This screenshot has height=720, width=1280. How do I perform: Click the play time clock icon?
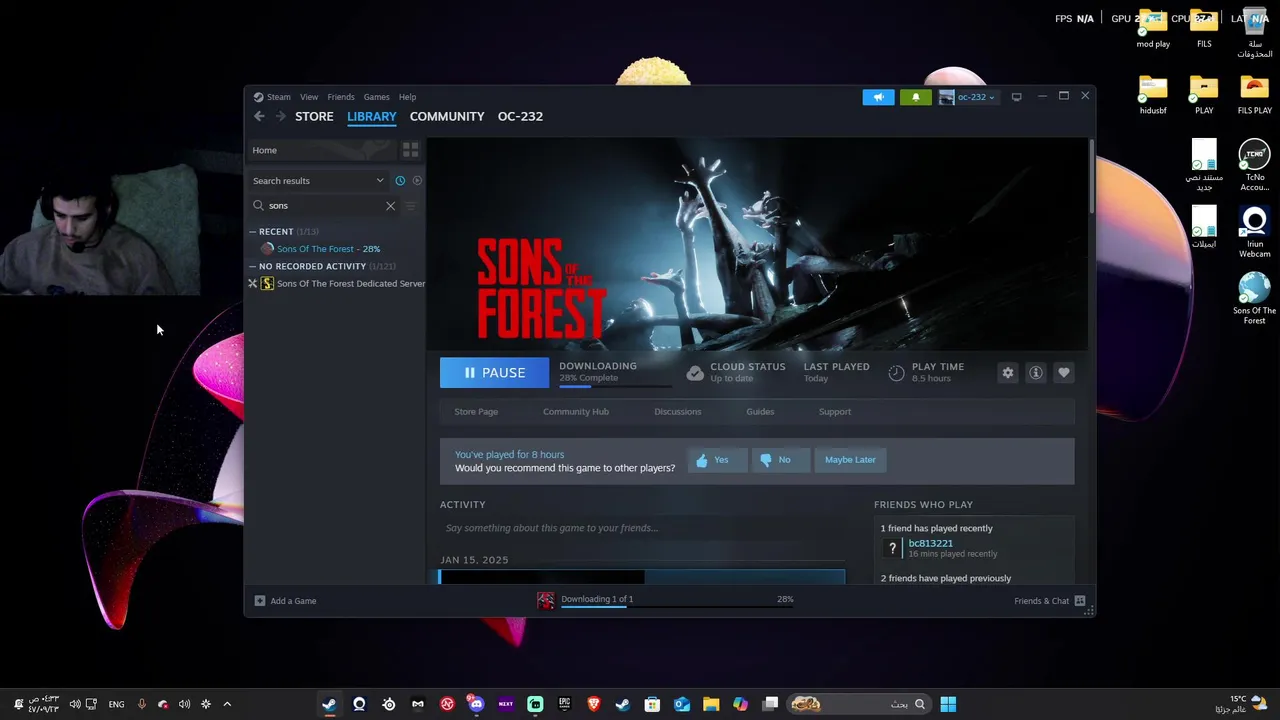(896, 373)
